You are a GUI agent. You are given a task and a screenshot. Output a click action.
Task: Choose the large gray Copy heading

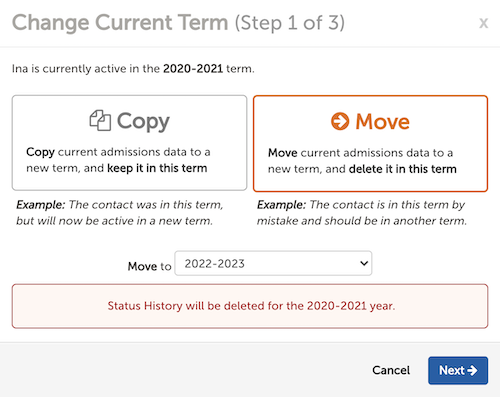point(143,122)
